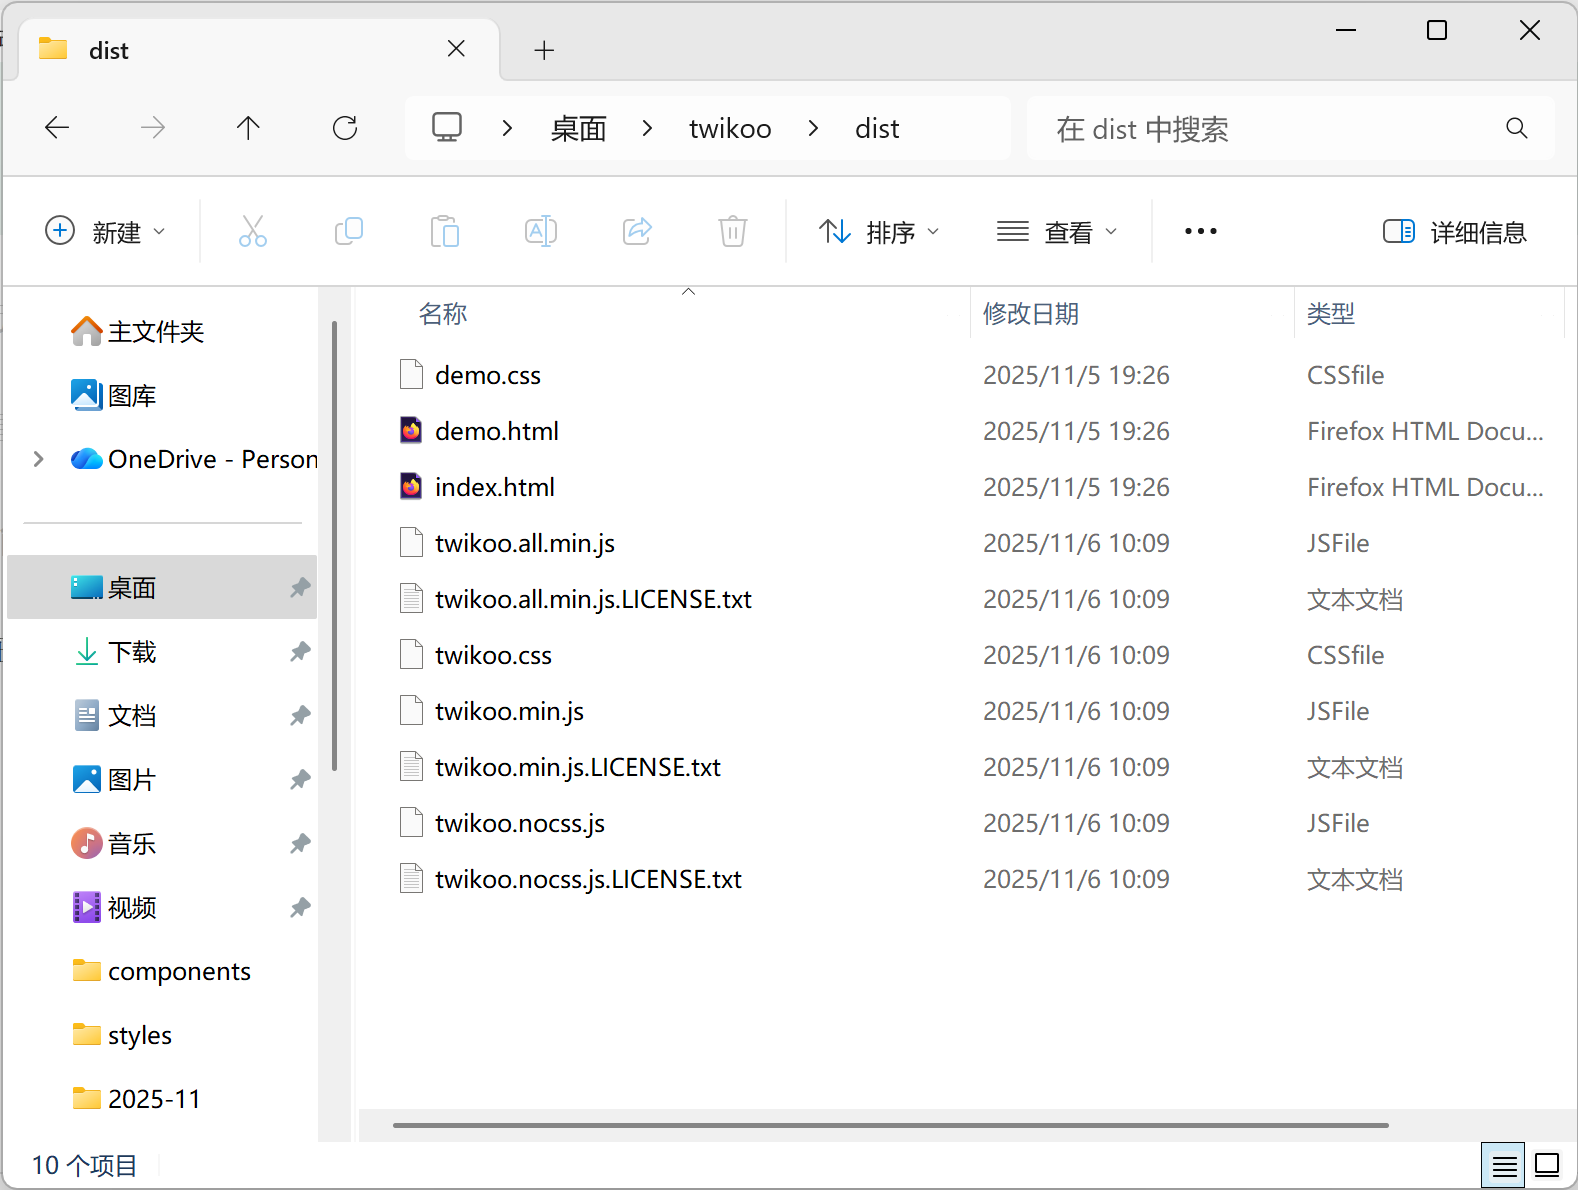Navigate to 桌面 in breadcrumb
The width and height of the screenshot is (1578, 1190).
click(579, 128)
